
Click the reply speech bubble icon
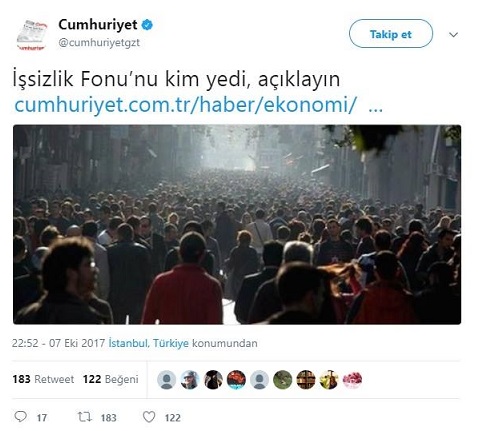(x=21, y=416)
